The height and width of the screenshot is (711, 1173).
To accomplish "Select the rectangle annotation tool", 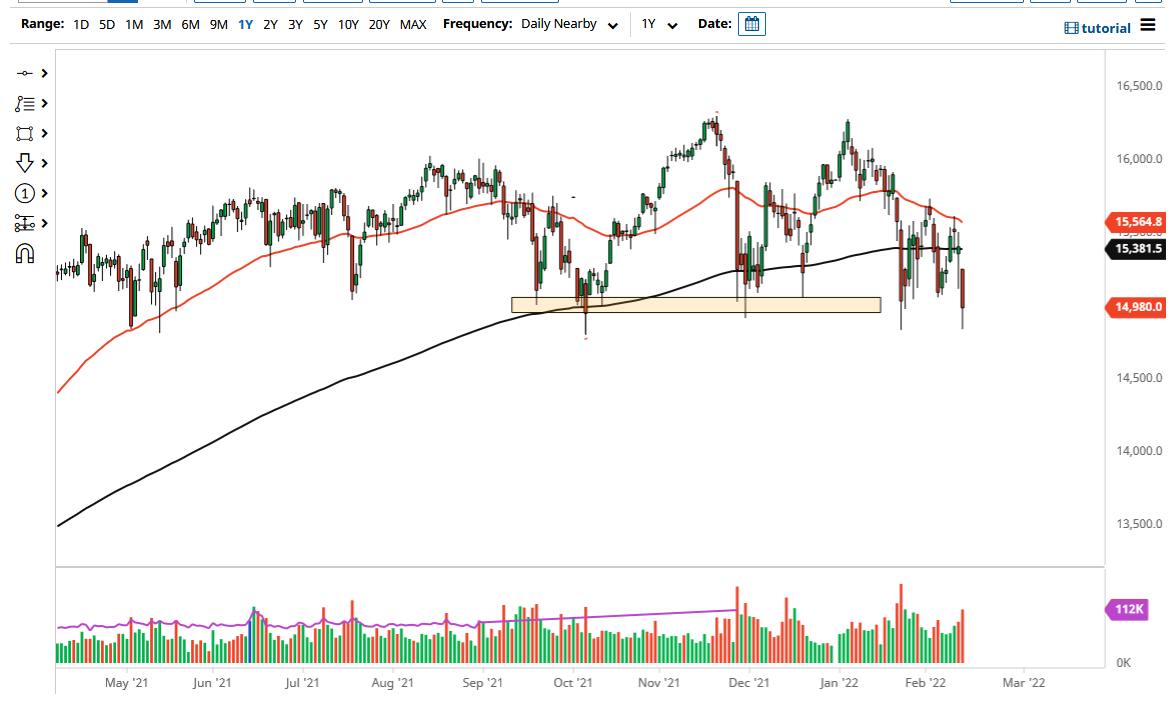I will [25, 133].
